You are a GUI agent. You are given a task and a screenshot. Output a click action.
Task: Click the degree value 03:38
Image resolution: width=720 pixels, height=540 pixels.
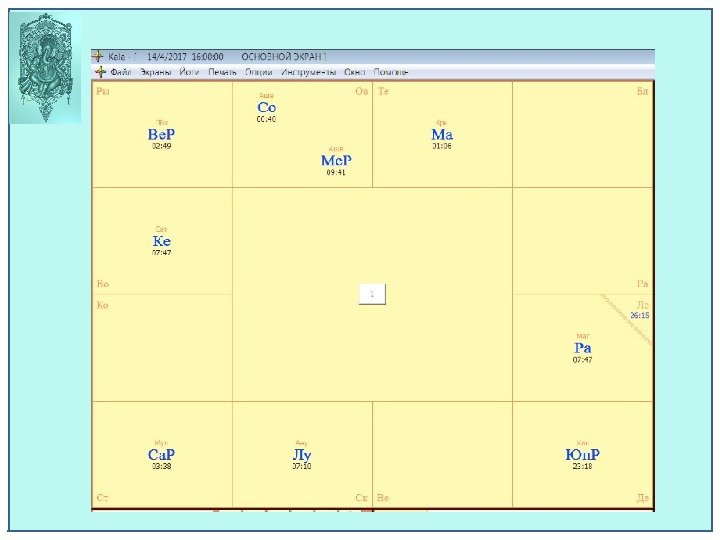coord(162,466)
